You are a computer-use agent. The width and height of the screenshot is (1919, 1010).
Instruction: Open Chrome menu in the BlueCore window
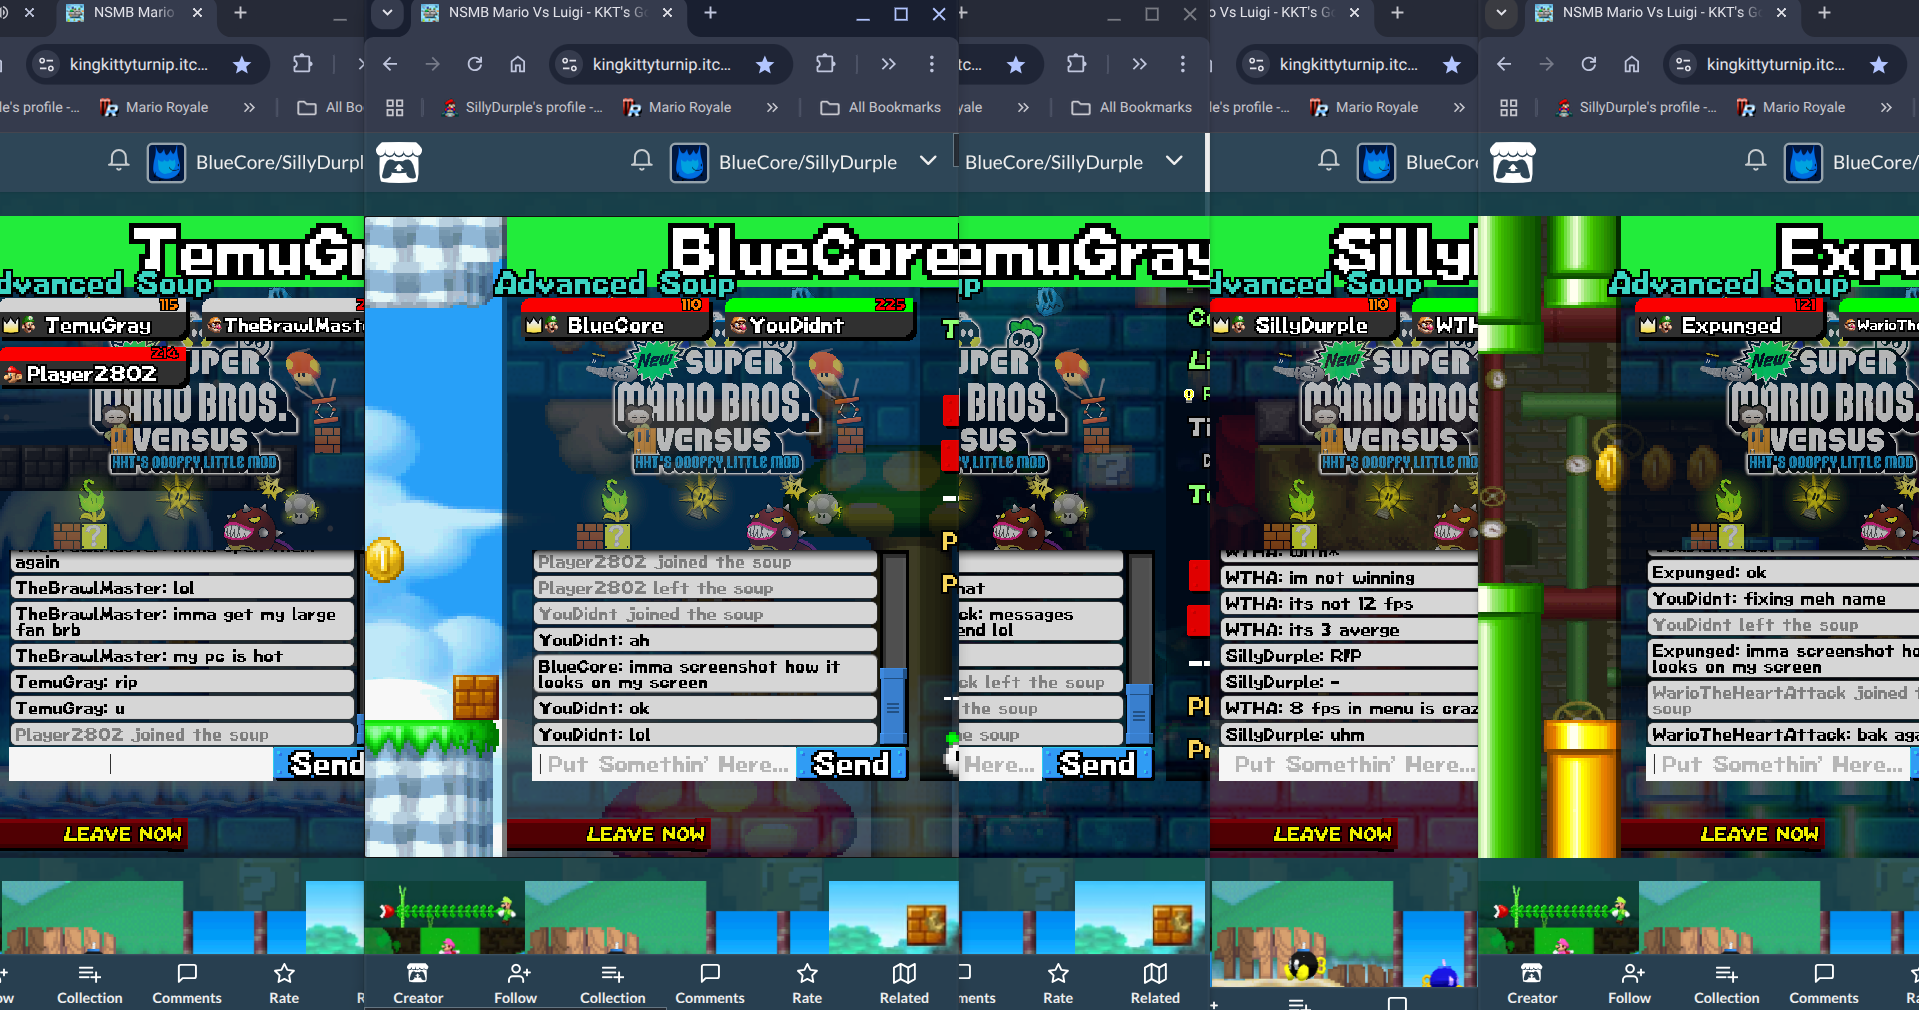coord(932,64)
